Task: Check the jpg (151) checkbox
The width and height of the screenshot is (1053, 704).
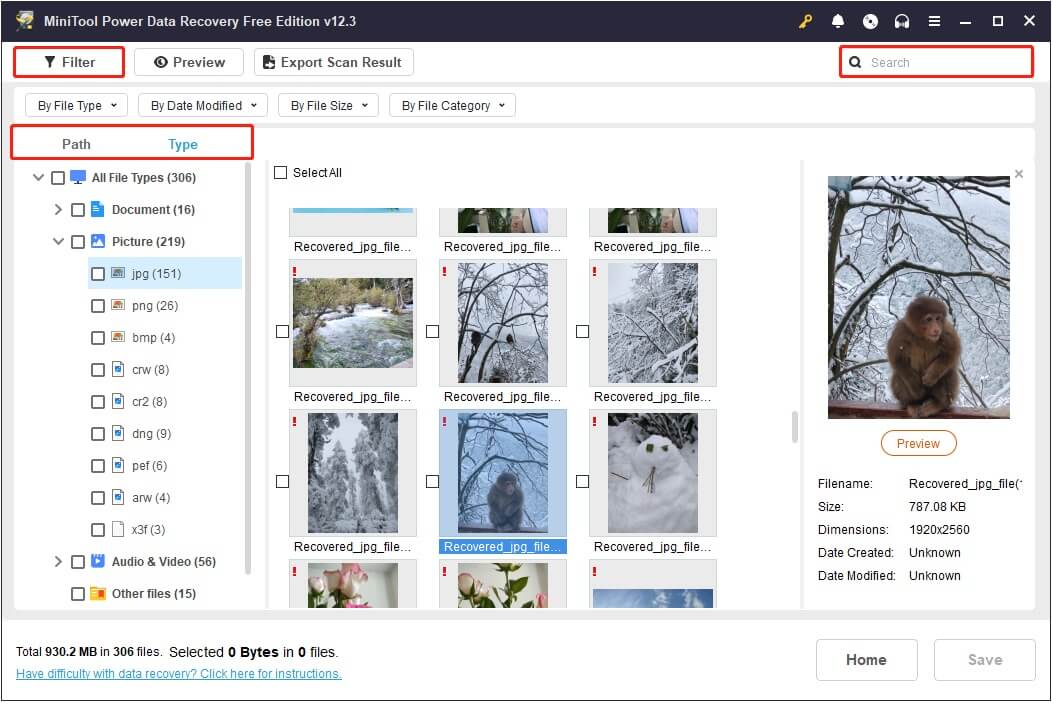Action: (x=98, y=274)
